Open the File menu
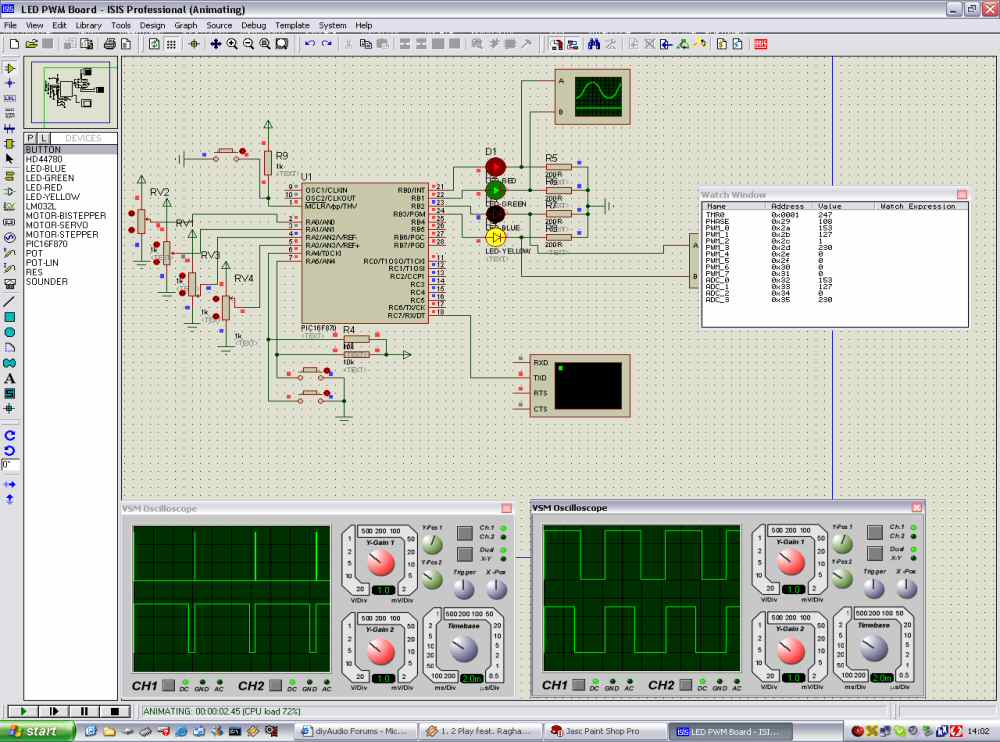This screenshot has height=742, width=1000. tap(10, 26)
